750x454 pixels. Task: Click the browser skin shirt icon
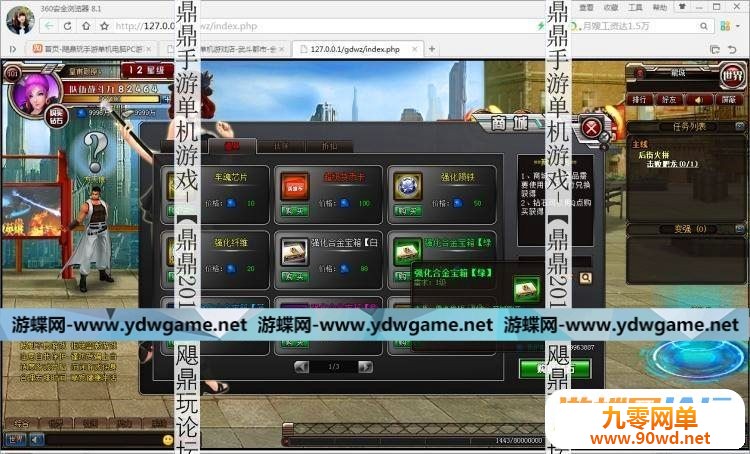point(682,7)
